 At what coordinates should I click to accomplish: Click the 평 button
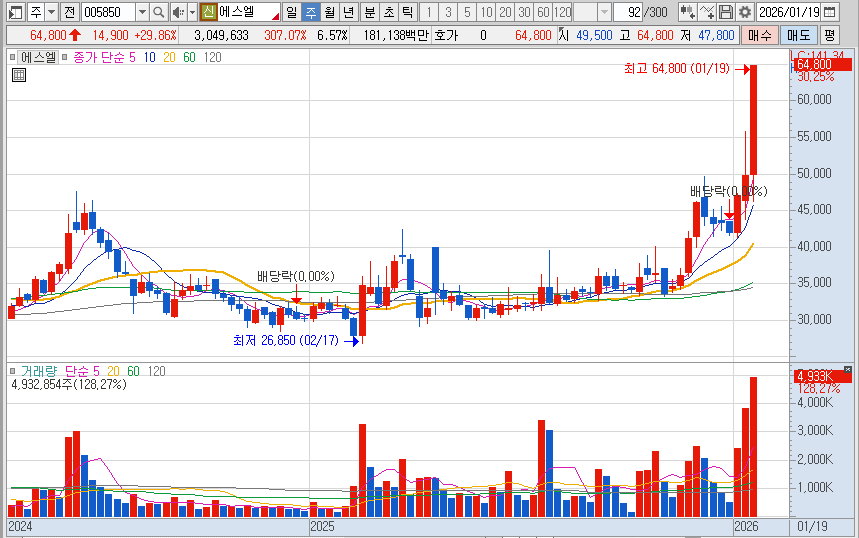coord(829,36)
